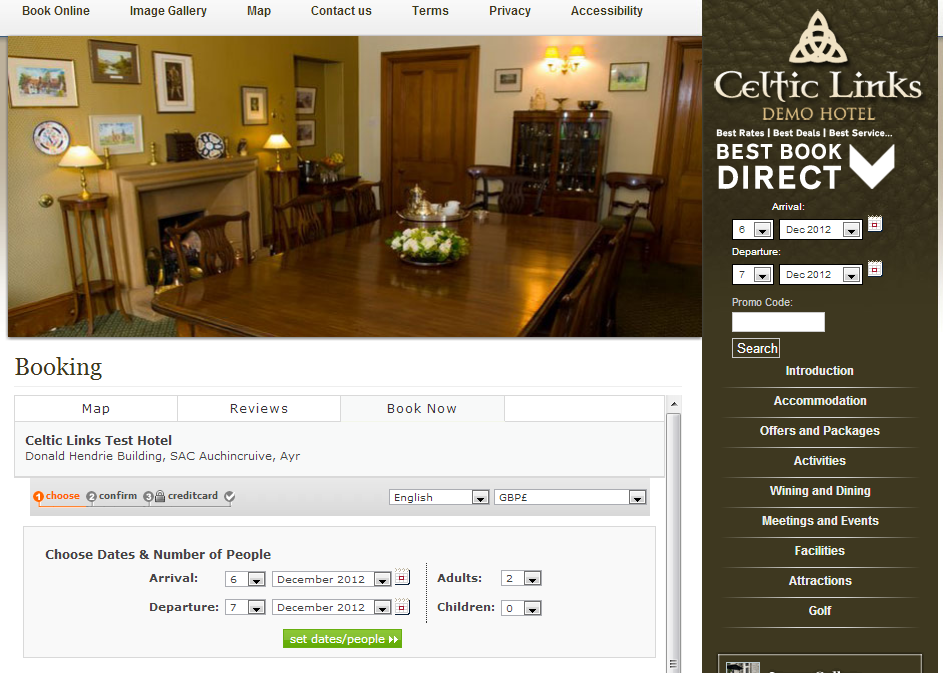
Task: Open sidebar Arrival calendar icon
Action: click(874, 224)
